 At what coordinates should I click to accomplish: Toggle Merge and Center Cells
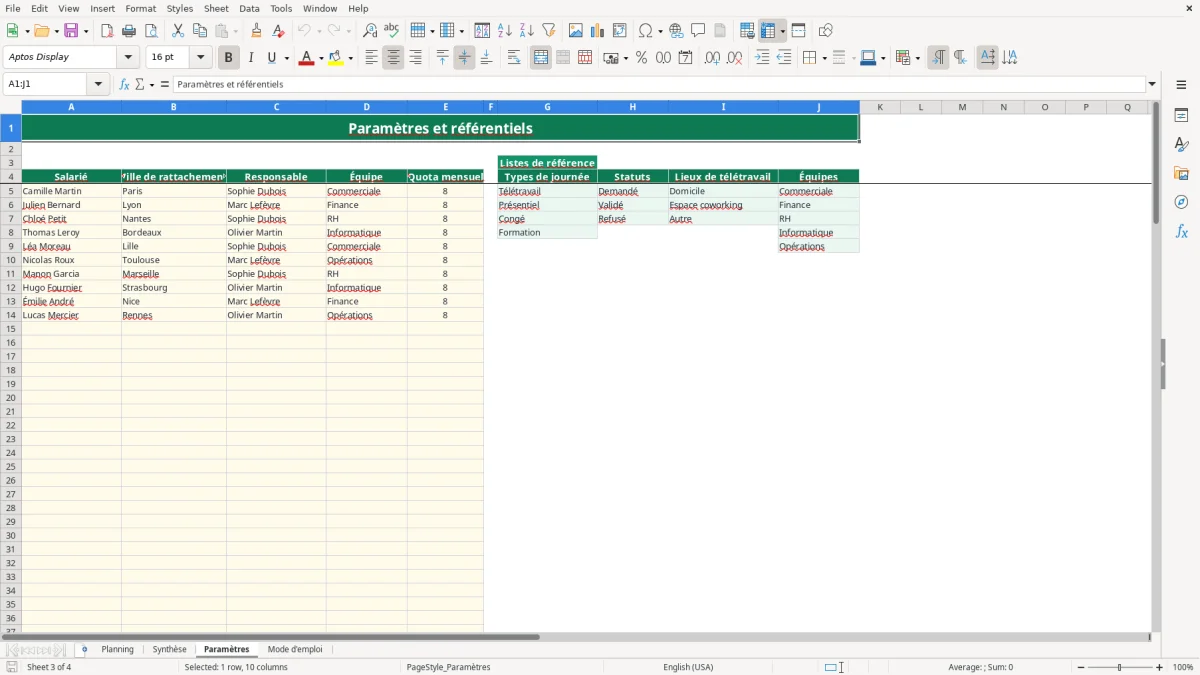(541, 58)
